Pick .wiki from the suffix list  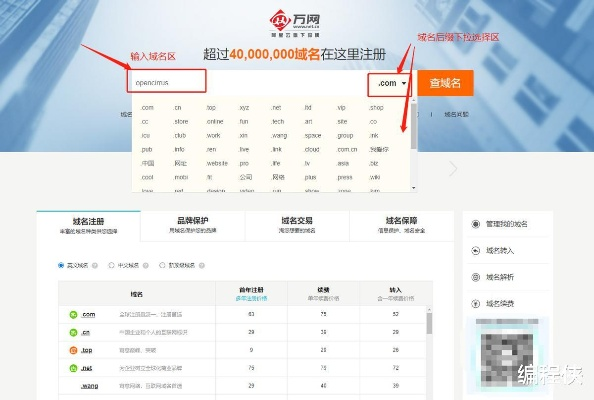(374, 177)
